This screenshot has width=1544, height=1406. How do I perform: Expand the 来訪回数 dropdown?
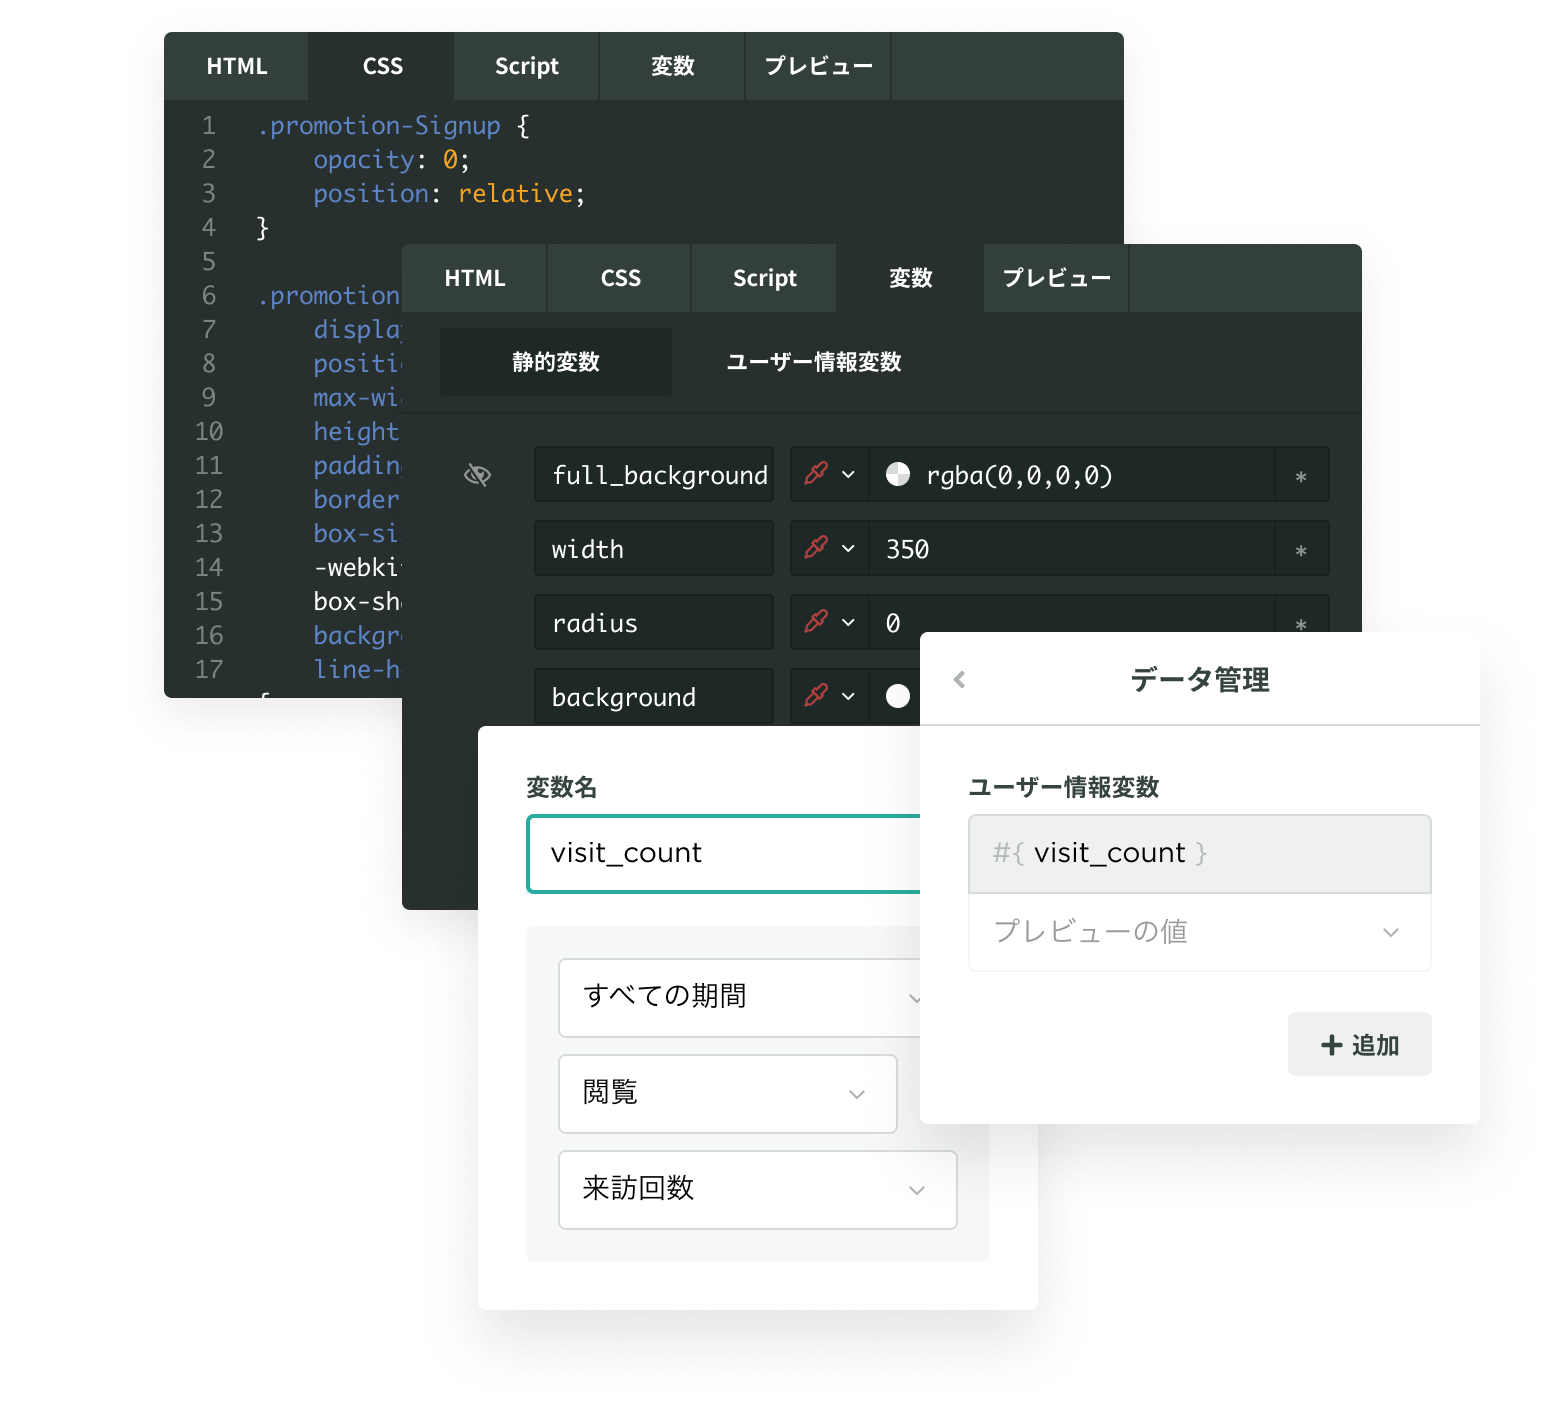[x=758, y=1190]
